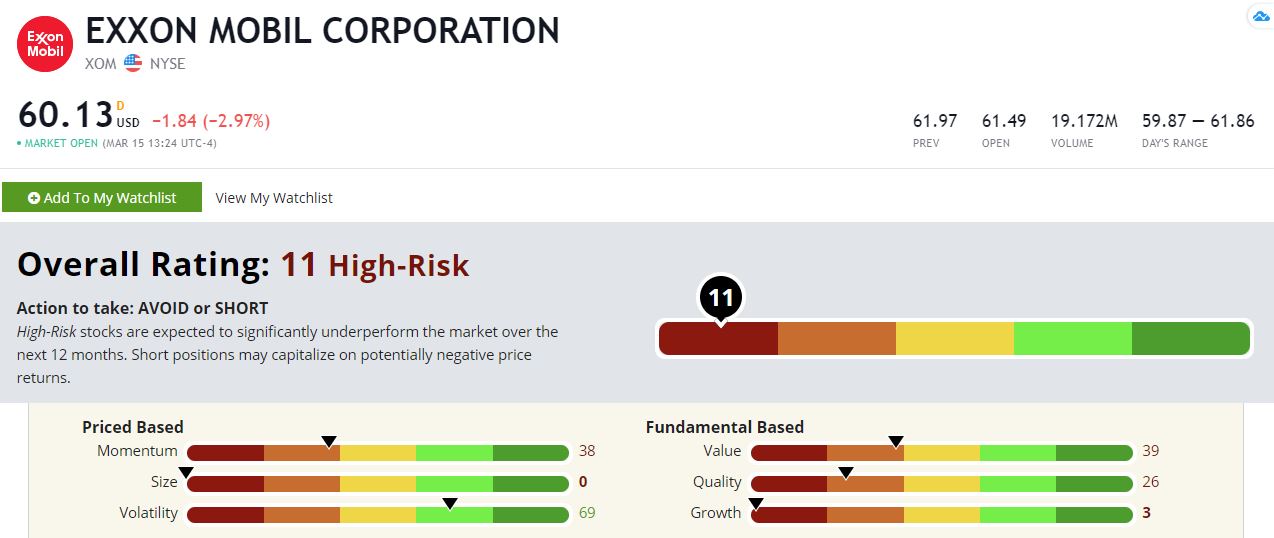This screenshot has height=538, width=1274.
Task: Click the dark green overall rating segment
Action: (1190, 340)
